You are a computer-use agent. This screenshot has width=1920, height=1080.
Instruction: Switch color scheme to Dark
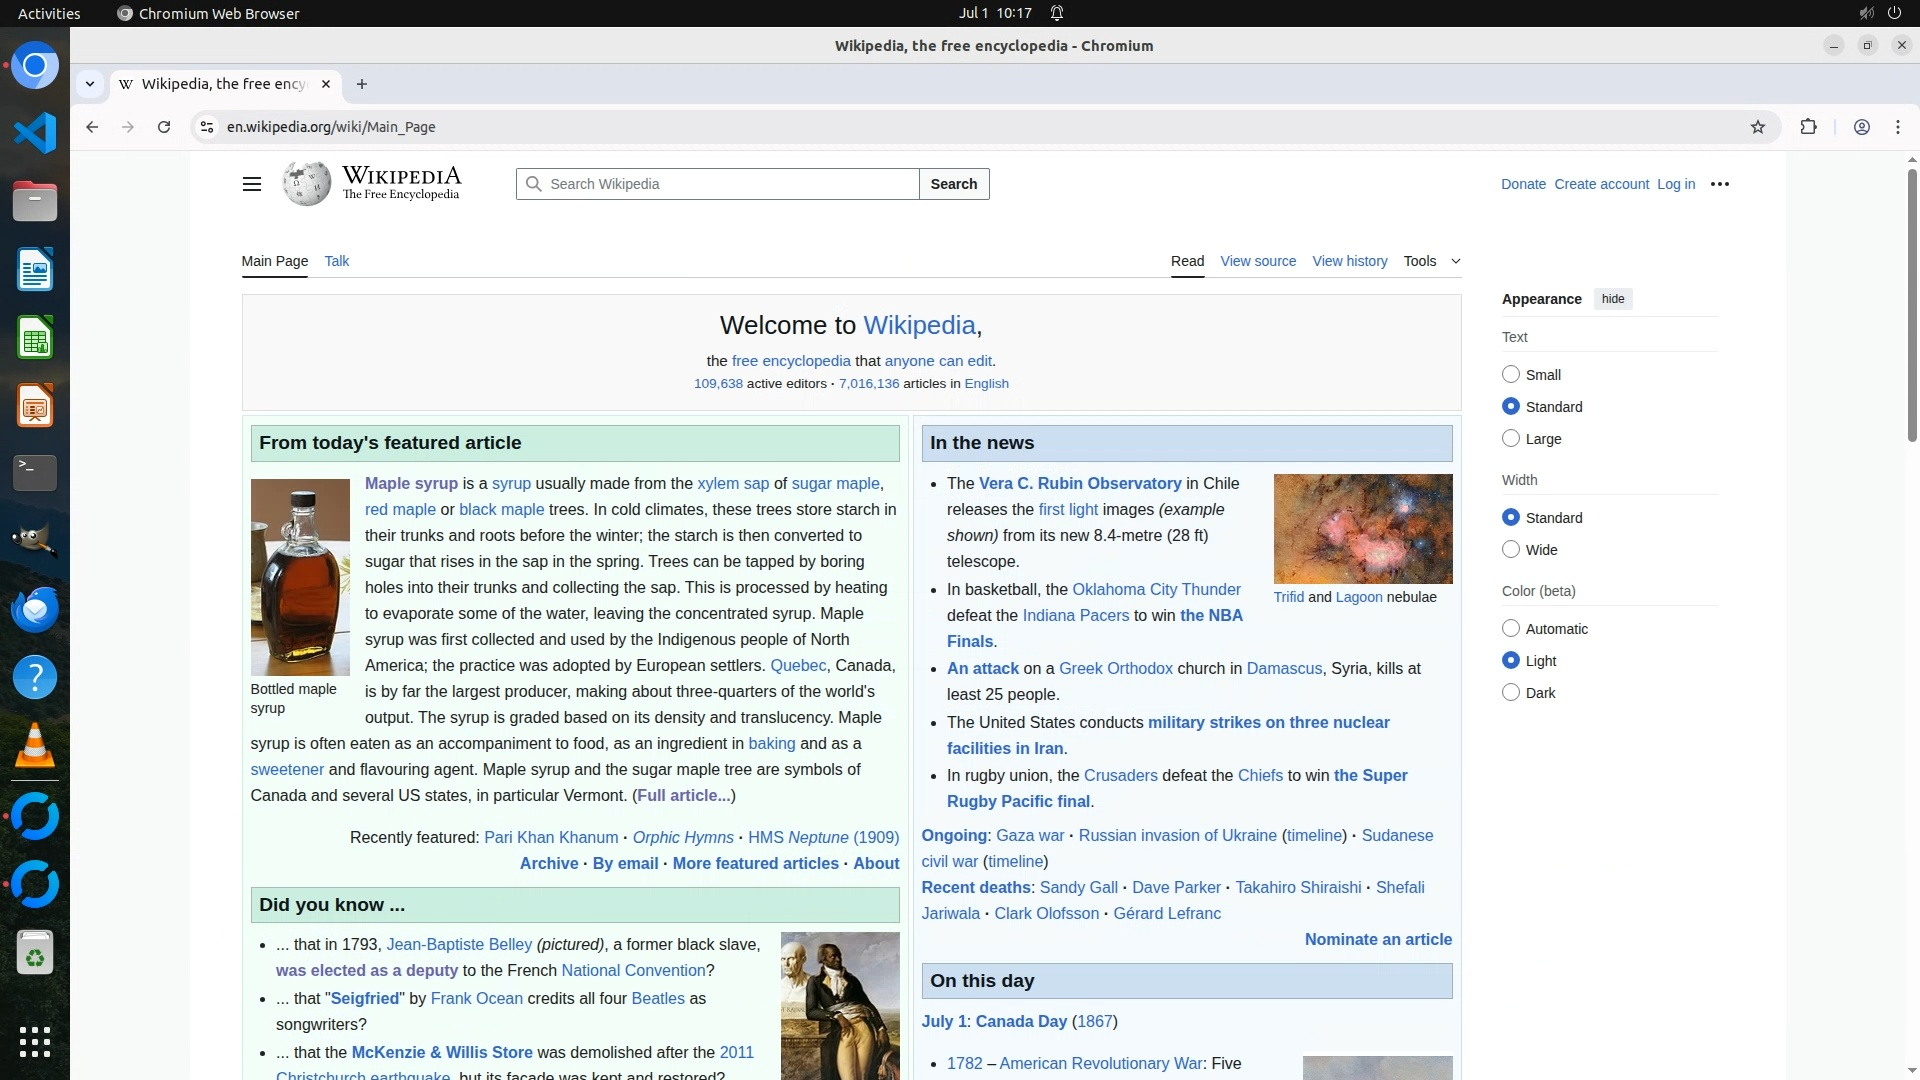coord(1511,693)
